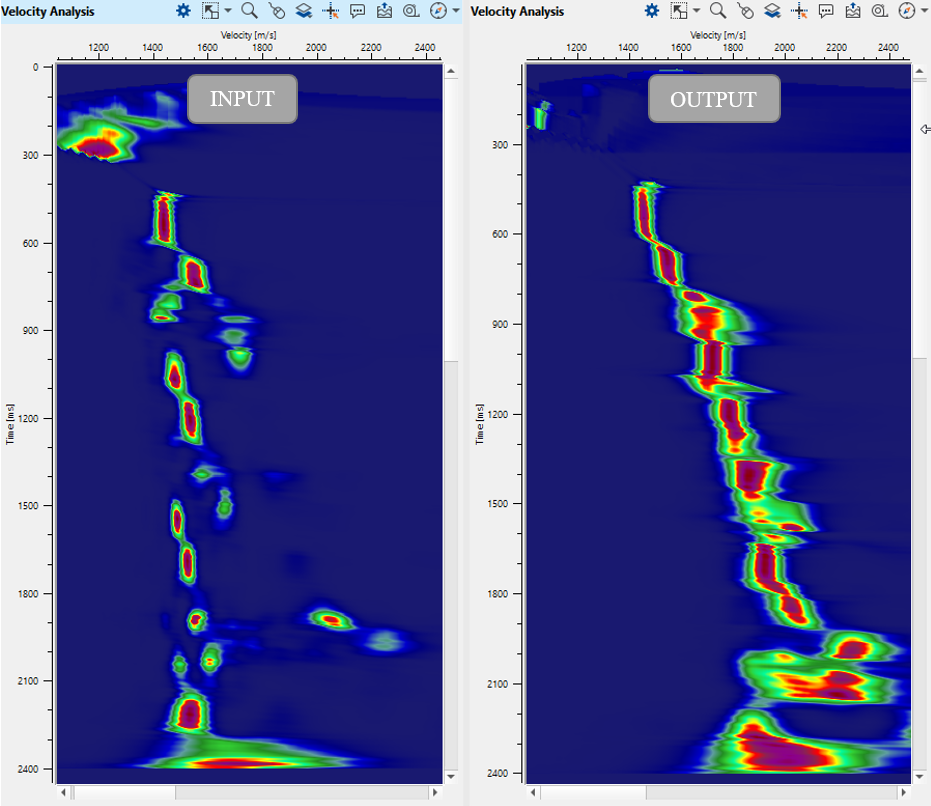Expand the compass dropdown arrow in INPUT panel

click(456, 11)
